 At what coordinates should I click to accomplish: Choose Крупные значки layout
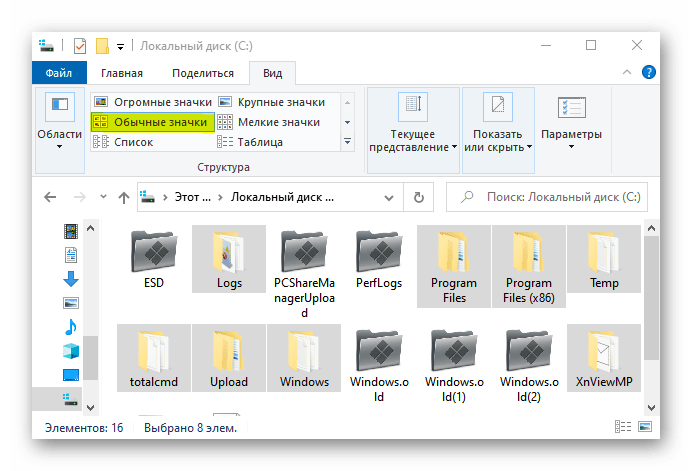[272, 102]
